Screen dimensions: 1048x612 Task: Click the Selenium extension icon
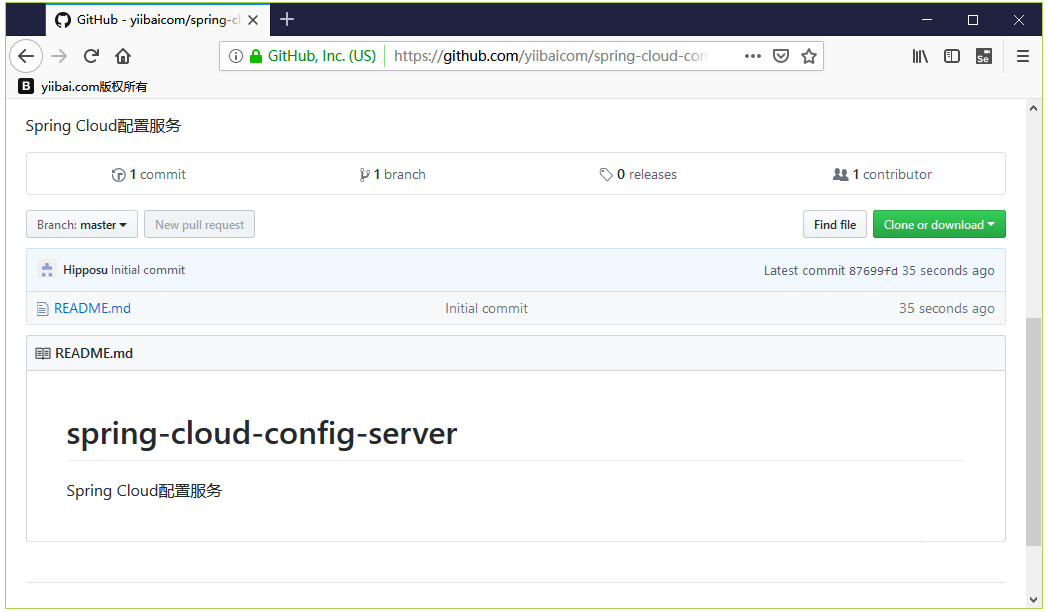coord(984,56)
